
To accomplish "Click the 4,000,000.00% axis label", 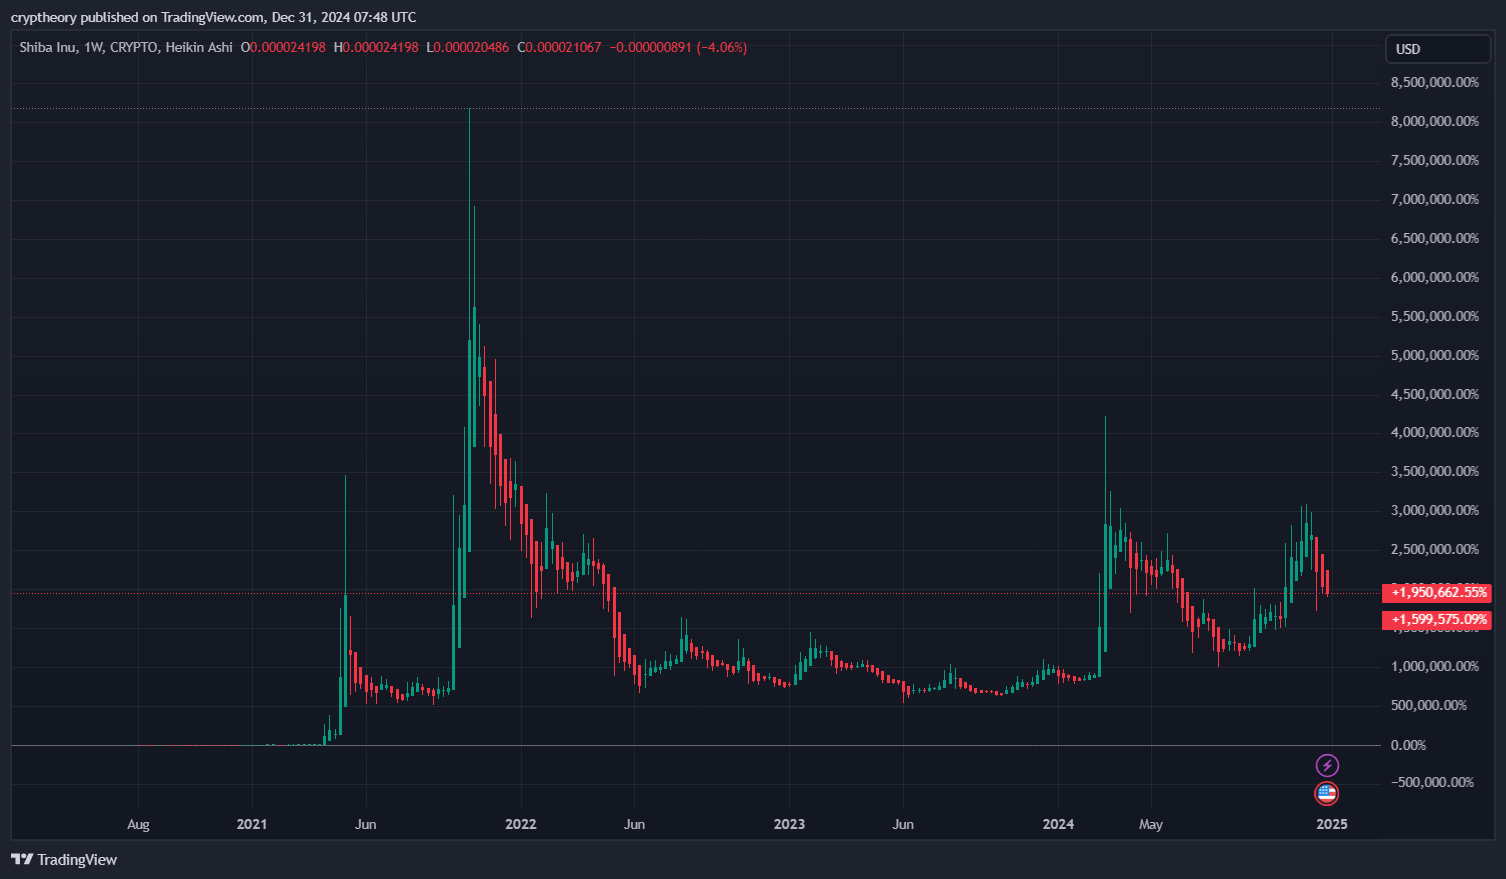I will (1435, 432).
